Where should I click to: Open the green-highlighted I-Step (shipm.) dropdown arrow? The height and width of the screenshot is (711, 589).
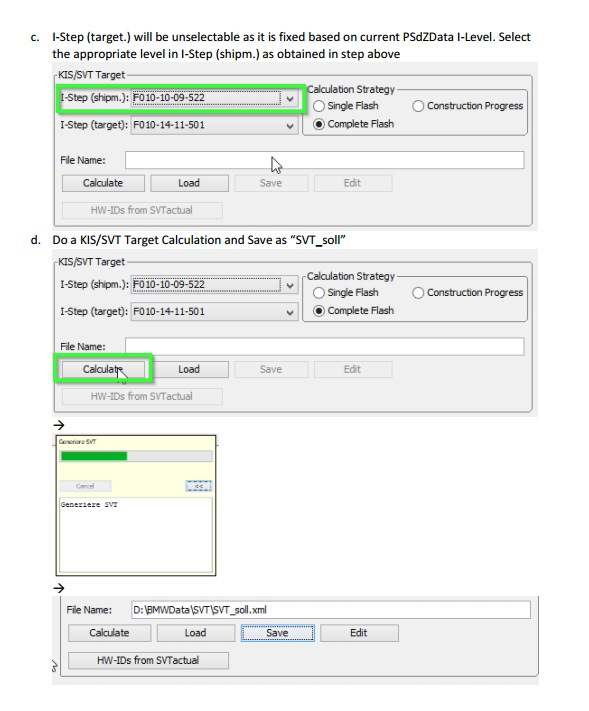(290, 98)
